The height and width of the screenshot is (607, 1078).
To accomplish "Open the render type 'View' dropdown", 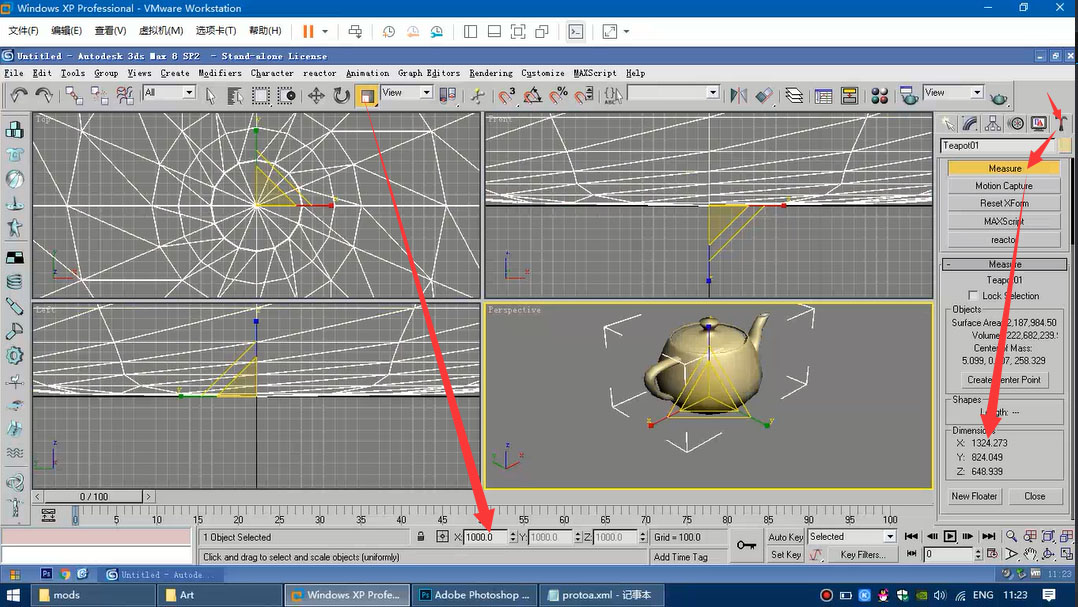I will tap(977, 92).
